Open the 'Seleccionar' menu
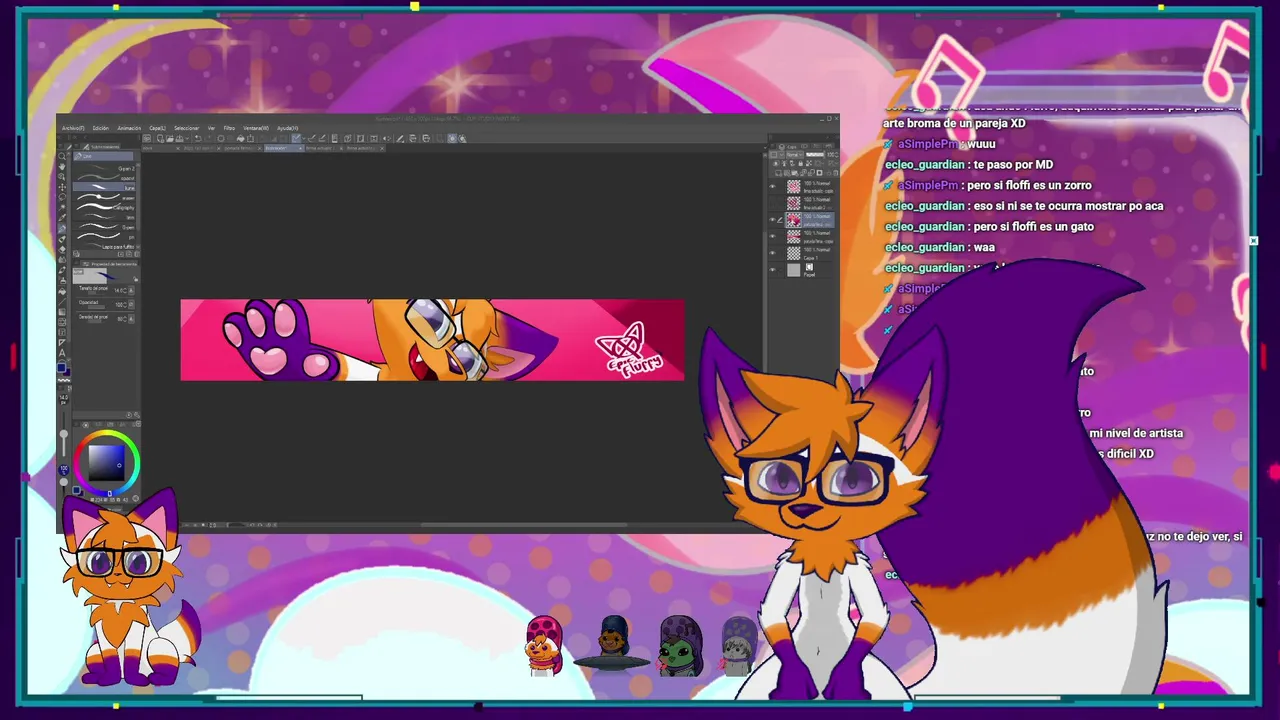The width and height of the screenshot is (1280, 720). coord(187,128)
